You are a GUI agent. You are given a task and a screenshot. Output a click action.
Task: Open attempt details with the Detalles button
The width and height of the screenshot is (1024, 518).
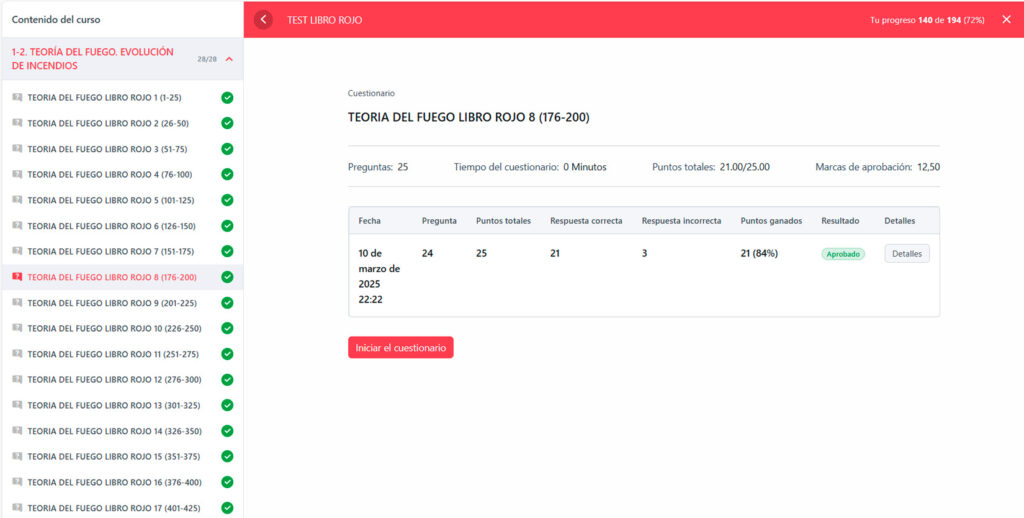pos(907,253)
